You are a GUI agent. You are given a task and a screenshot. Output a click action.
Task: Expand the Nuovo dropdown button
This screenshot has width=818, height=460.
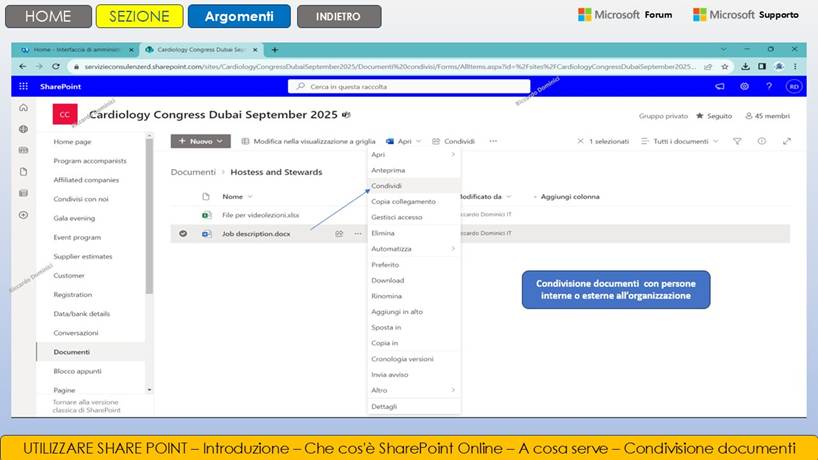[x=200, y=141]
